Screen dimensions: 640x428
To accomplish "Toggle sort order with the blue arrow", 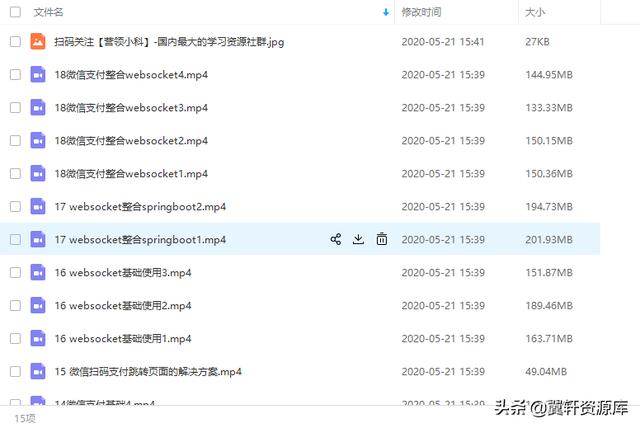I will (x=386, y=12).
